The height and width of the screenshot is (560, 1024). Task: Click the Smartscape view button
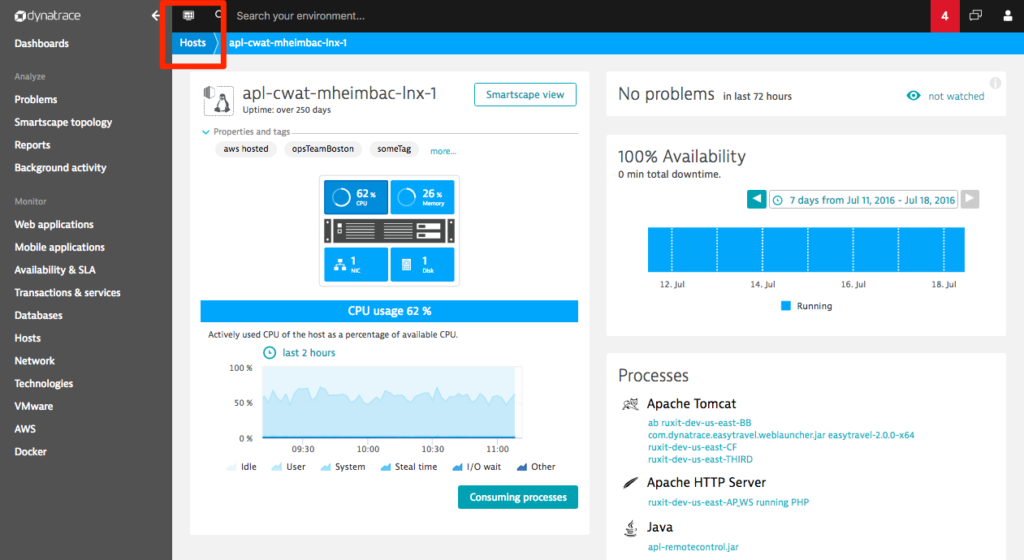[525, 95]
